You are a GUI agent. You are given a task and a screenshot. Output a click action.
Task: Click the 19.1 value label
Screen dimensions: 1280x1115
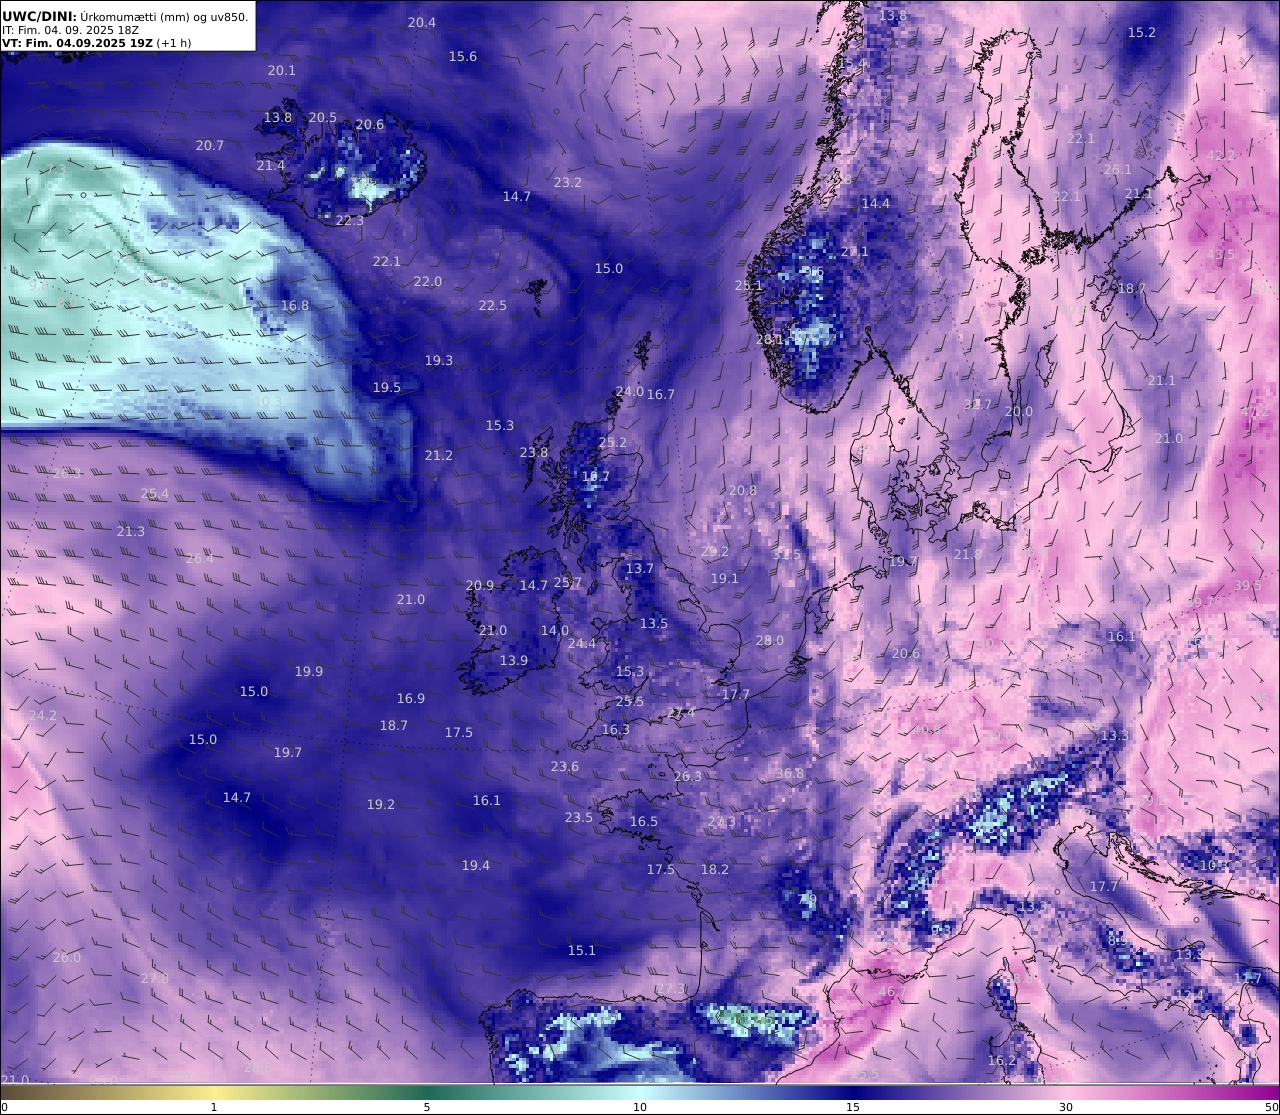coord(725,578)
